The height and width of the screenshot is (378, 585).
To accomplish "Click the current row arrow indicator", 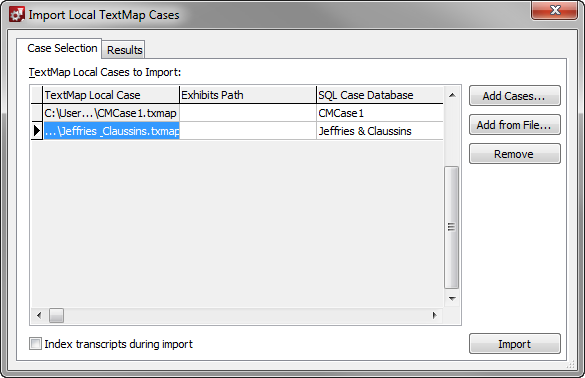I will click(x=37, y=131).
